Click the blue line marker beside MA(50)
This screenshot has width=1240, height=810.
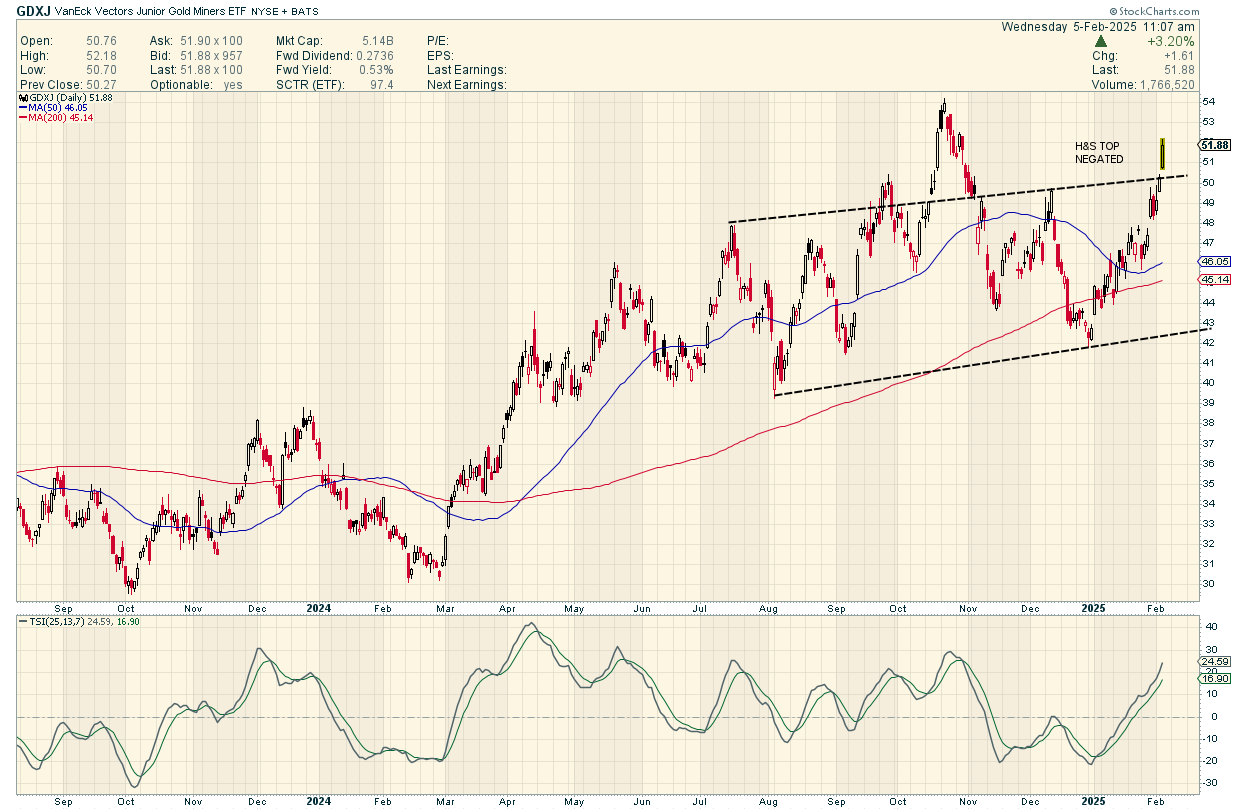coord(23,109)
